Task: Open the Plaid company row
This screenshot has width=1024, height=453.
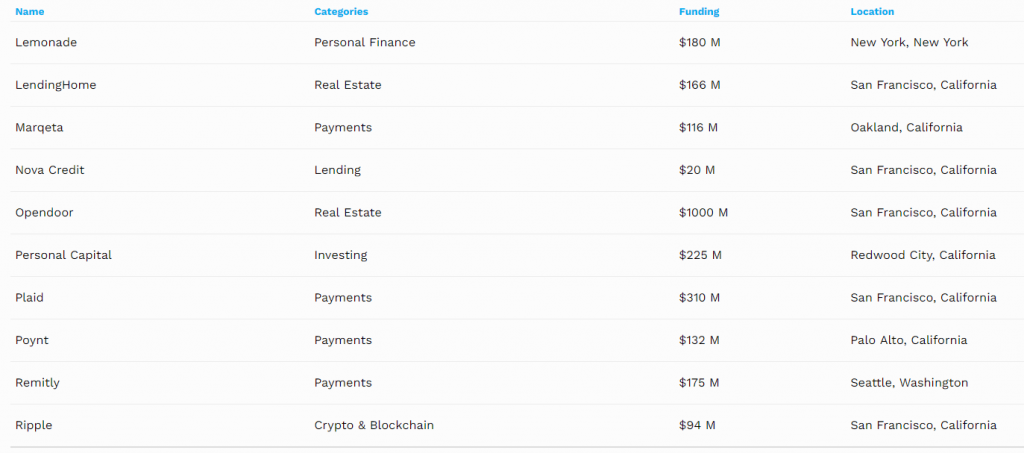Action: pos(30,298)
